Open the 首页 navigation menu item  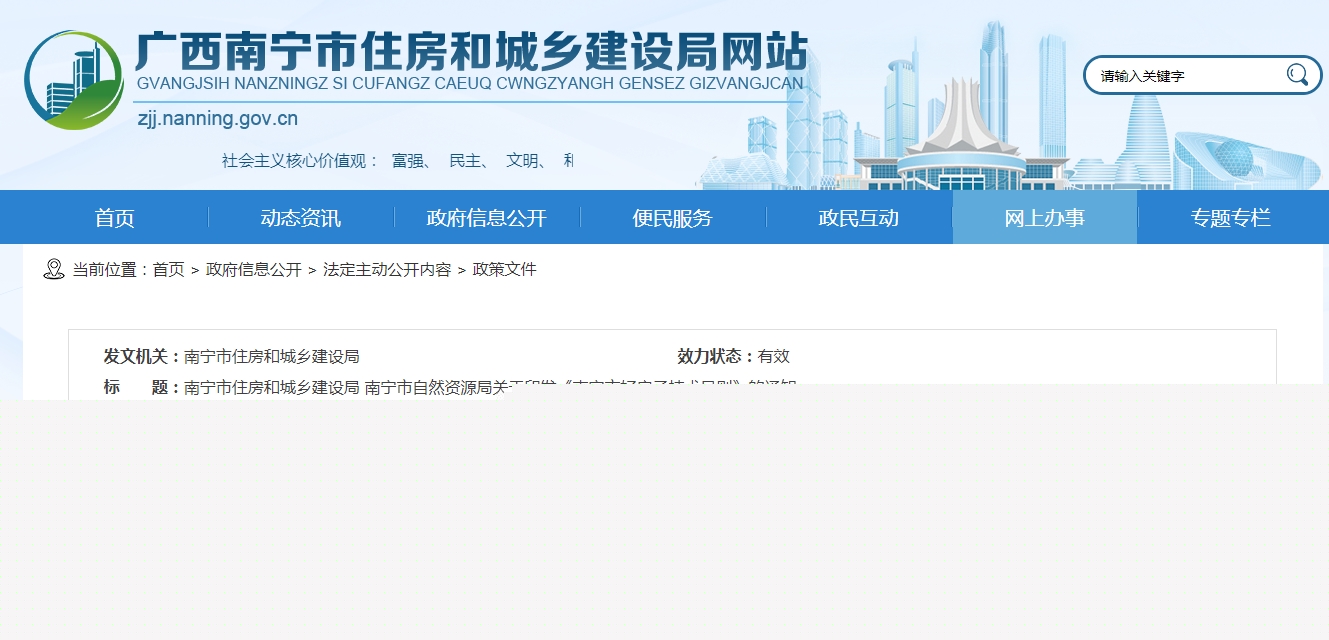click(x=115, y=218)
